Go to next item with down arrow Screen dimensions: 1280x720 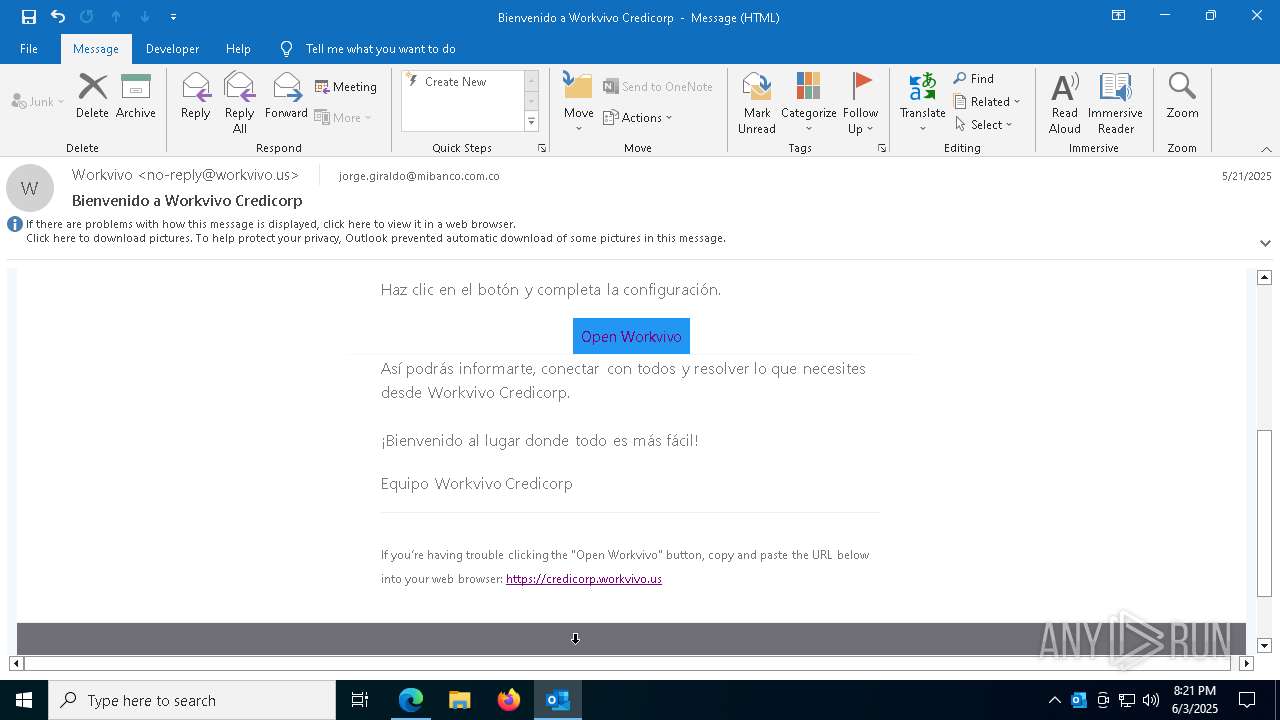145,17
